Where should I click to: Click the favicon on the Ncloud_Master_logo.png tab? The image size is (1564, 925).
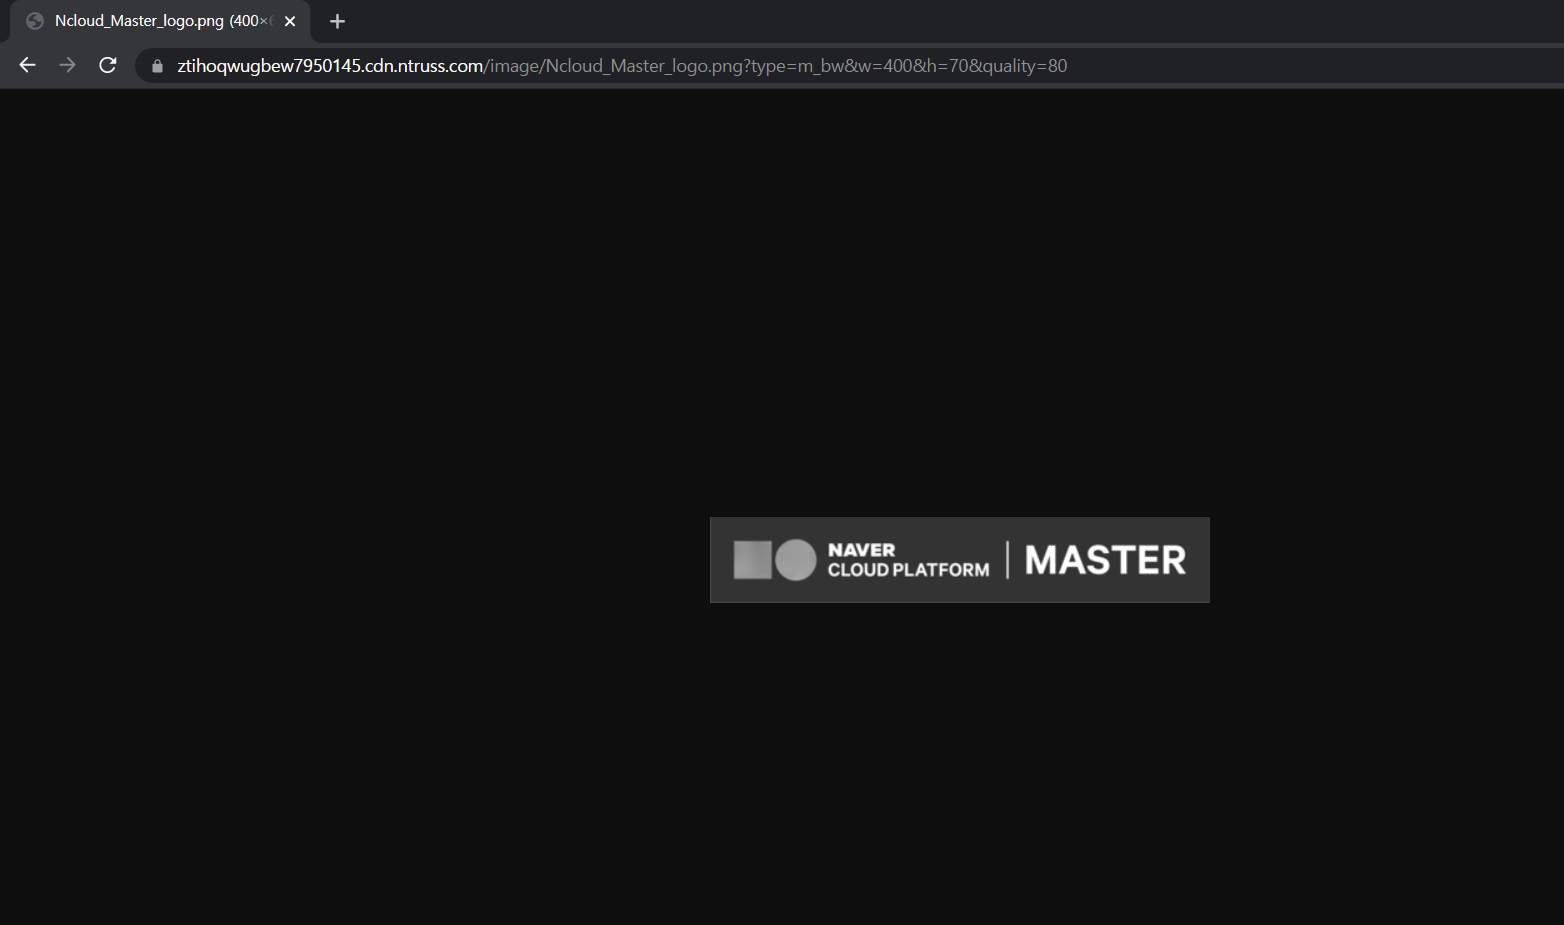[x=34, y=20]
